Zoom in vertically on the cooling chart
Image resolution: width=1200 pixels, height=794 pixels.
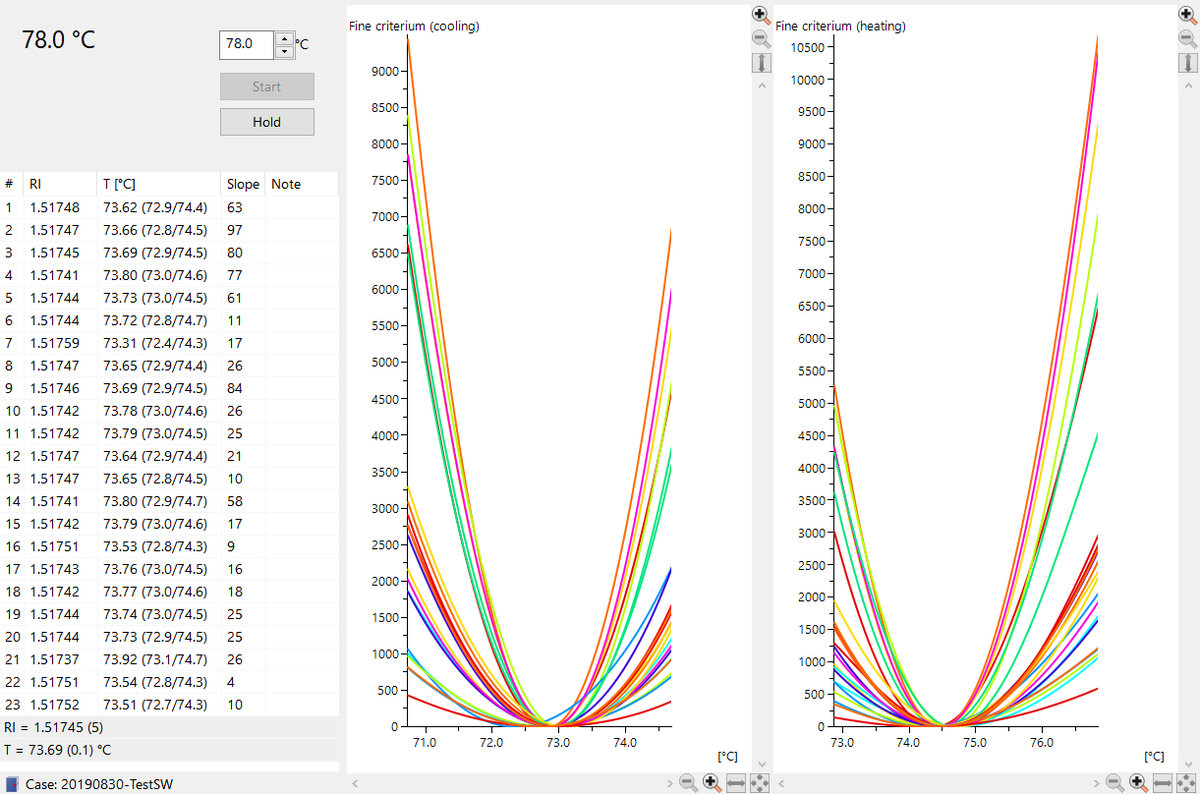[x=761, y=15]
